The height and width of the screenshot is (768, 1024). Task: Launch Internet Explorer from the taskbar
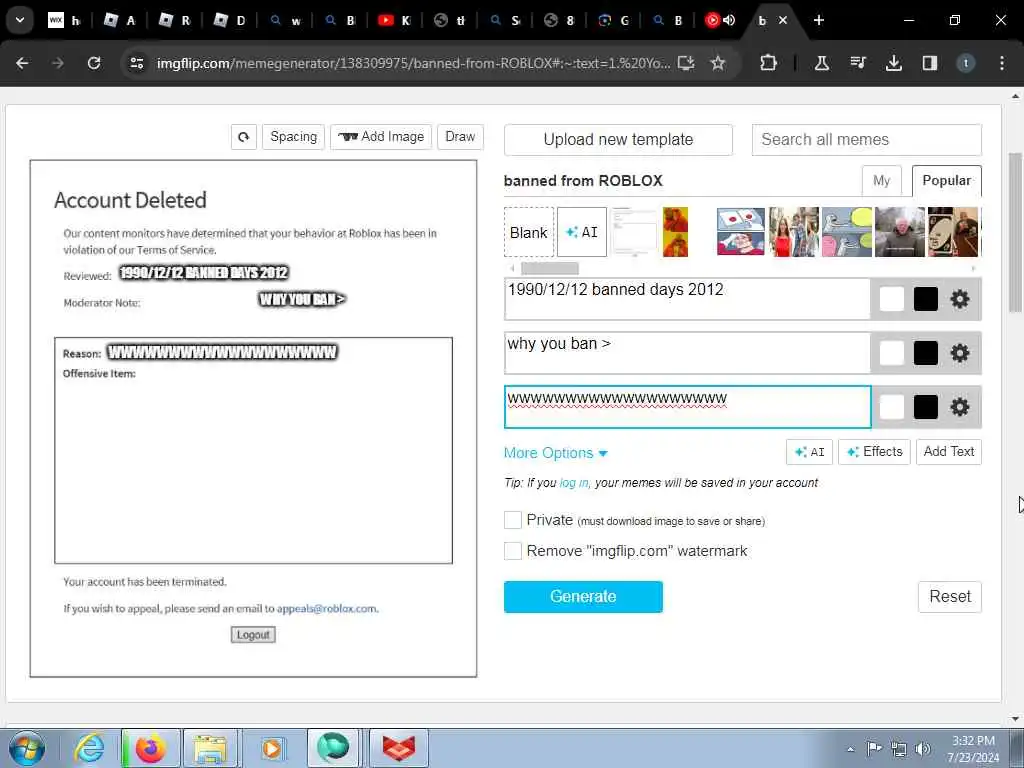89,748
